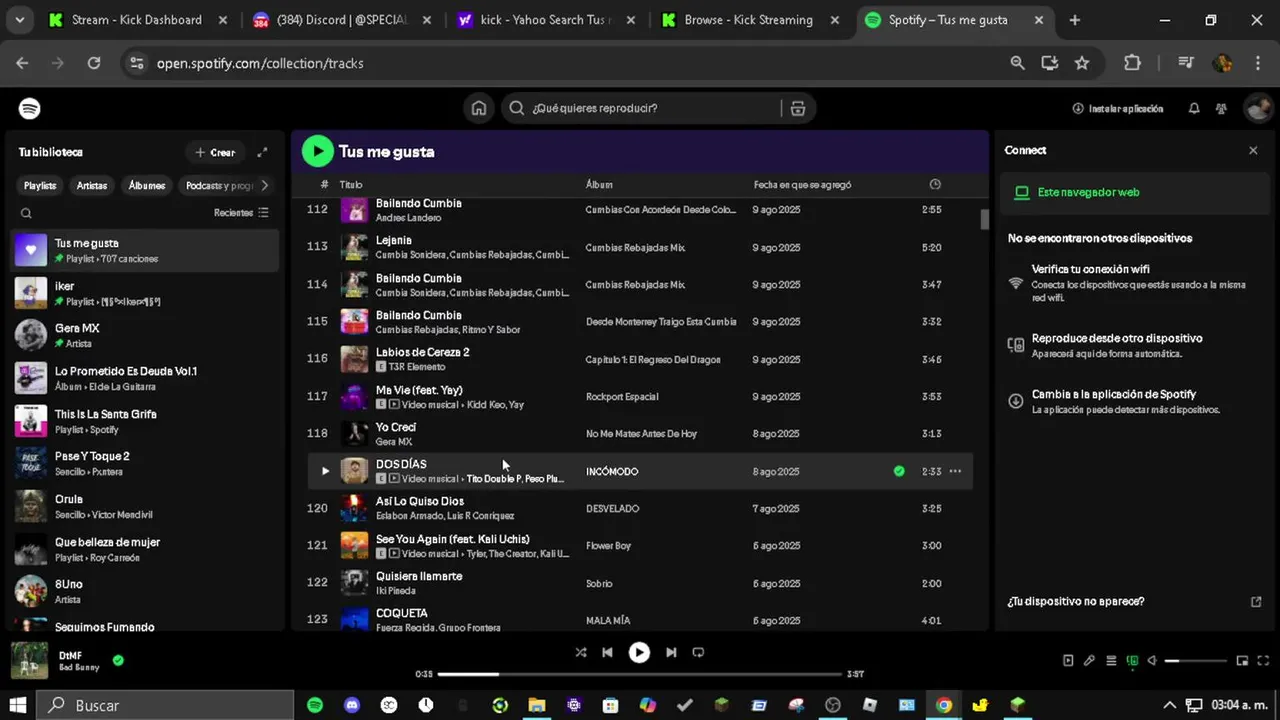
Task: Show lyrics with microphone icon
Action: click(x=1089, y=660)
